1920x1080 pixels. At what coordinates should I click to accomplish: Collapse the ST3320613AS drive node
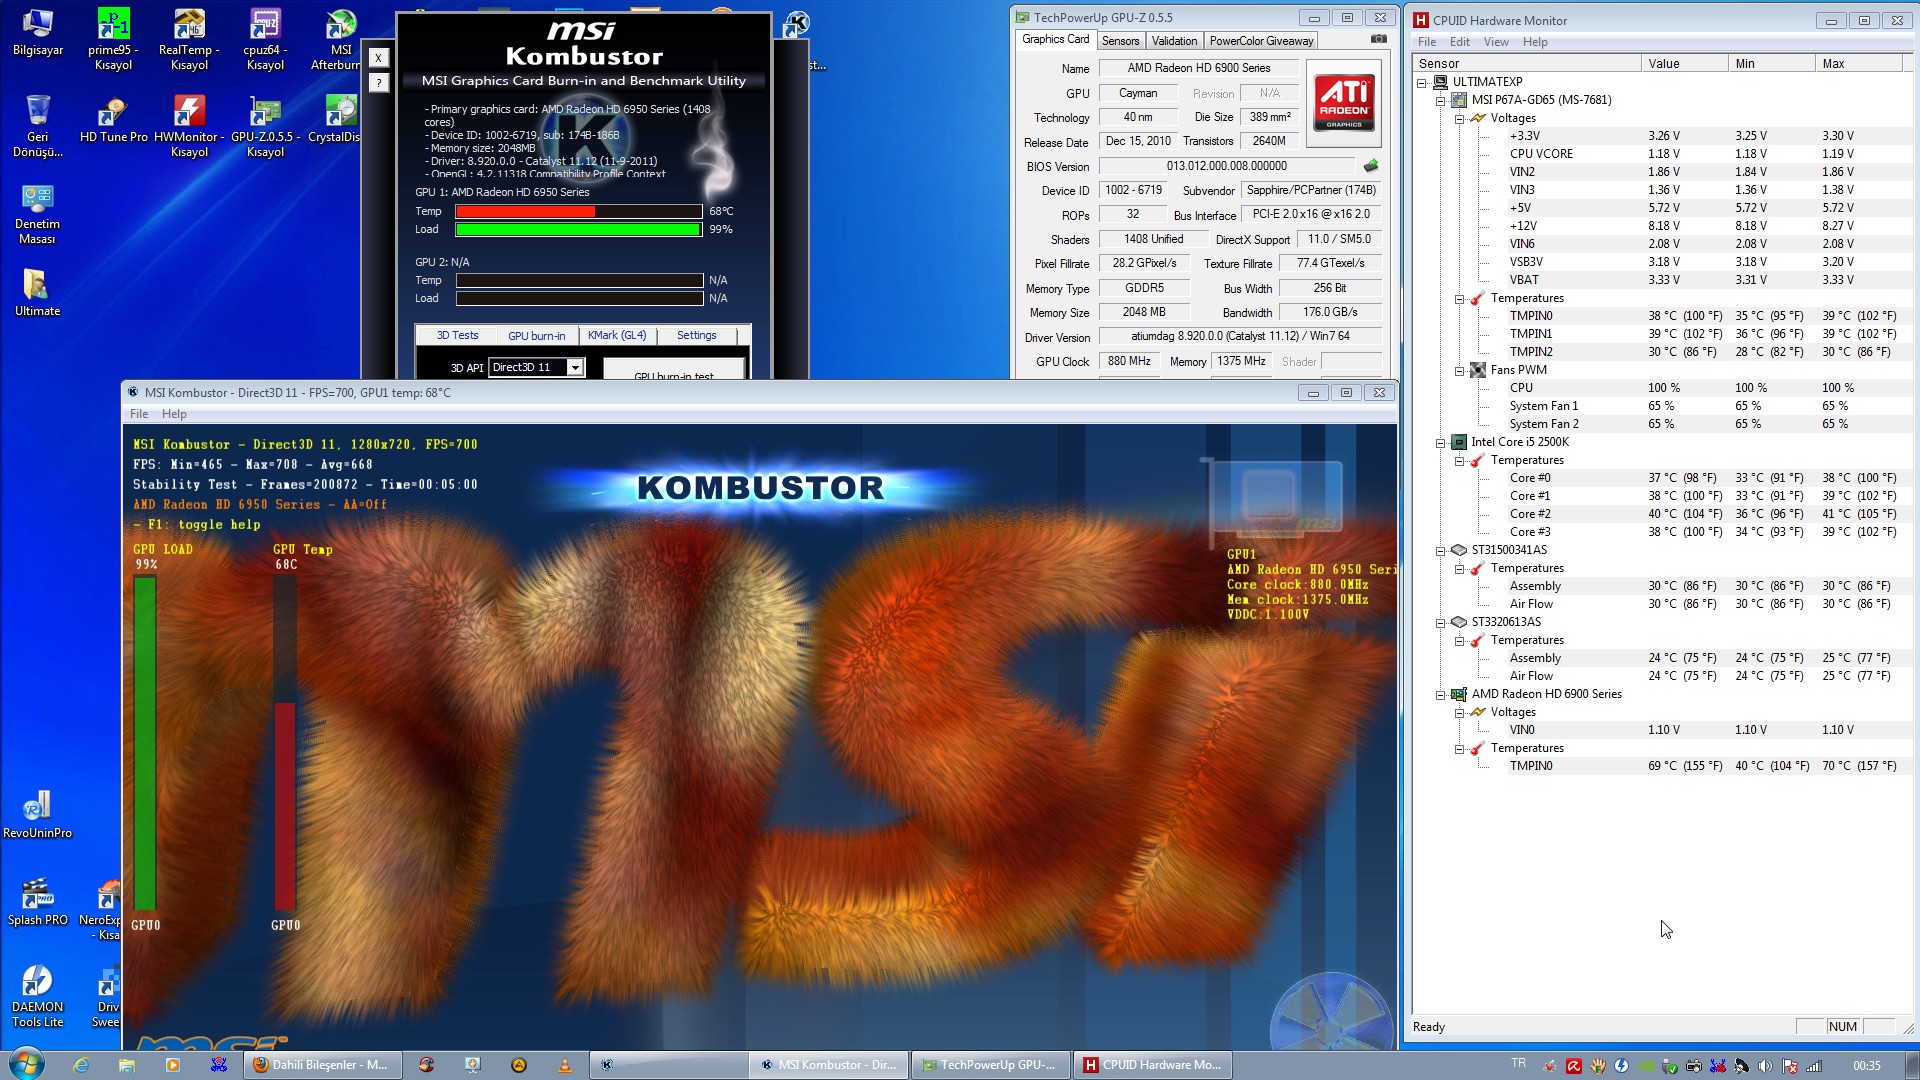pyautogui.click(x=1441, y=622)
